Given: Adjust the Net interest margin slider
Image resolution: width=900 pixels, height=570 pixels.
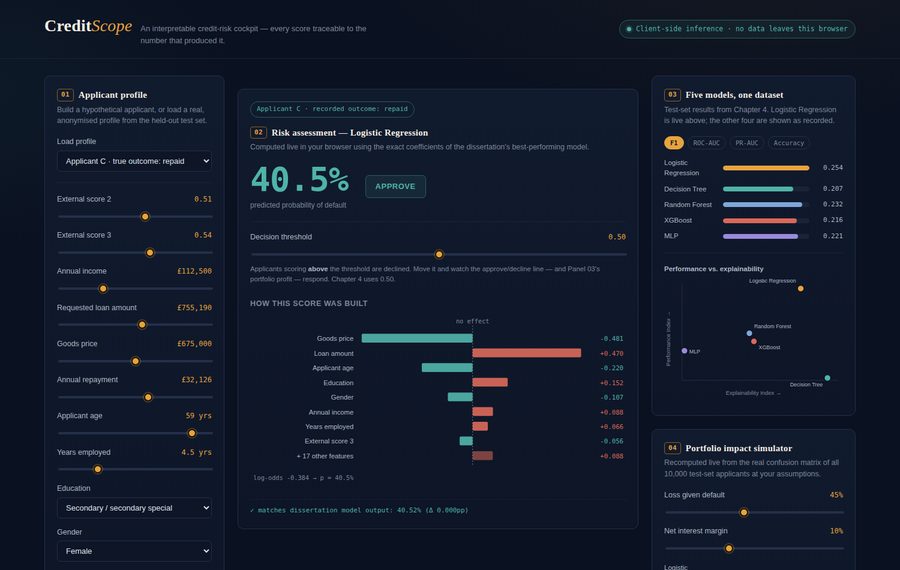Looking at the screenshot, I should click(x=754, y=548).
